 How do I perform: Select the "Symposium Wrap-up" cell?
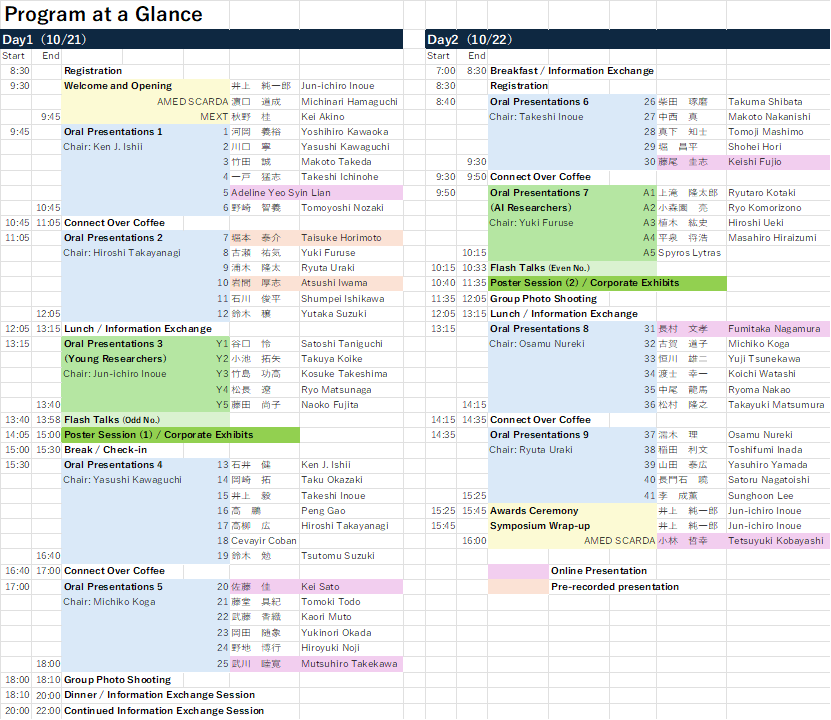click(540, 526)
